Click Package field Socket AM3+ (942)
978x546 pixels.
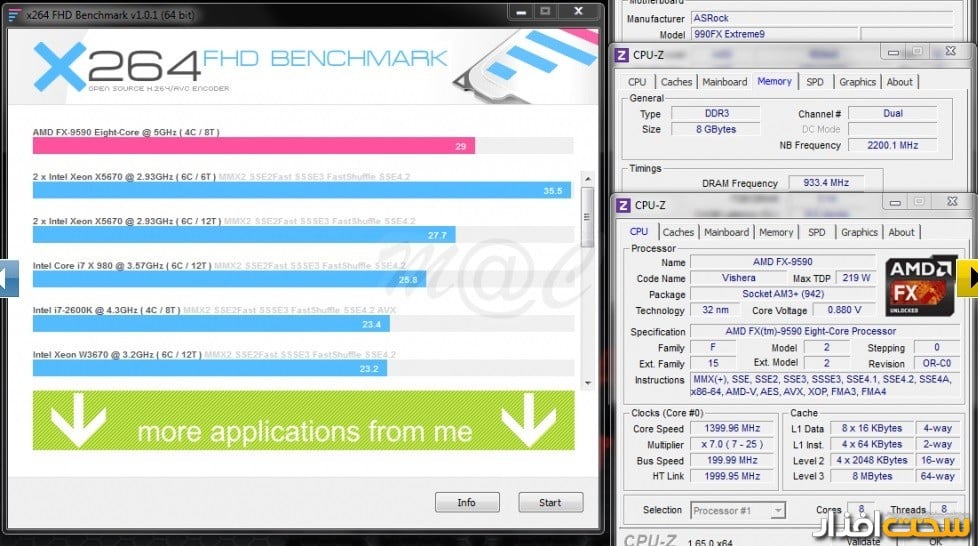[x=782, y=294]
